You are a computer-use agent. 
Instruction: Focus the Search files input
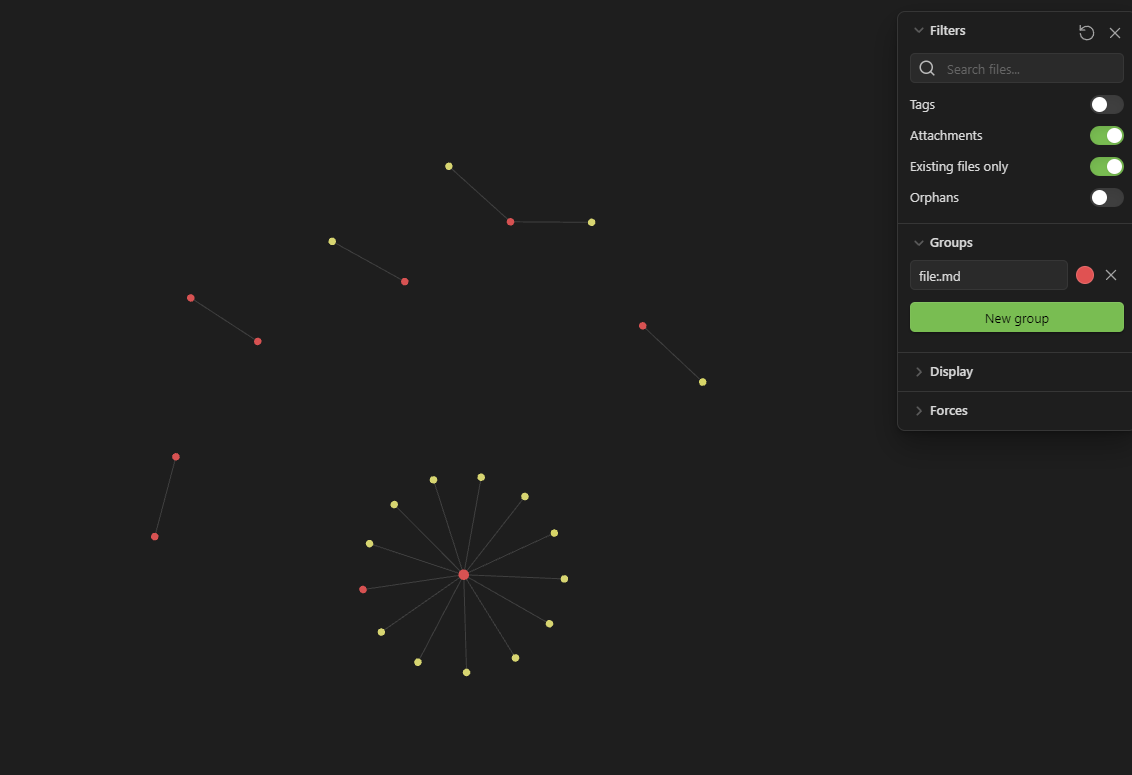tap(1030, 69)
